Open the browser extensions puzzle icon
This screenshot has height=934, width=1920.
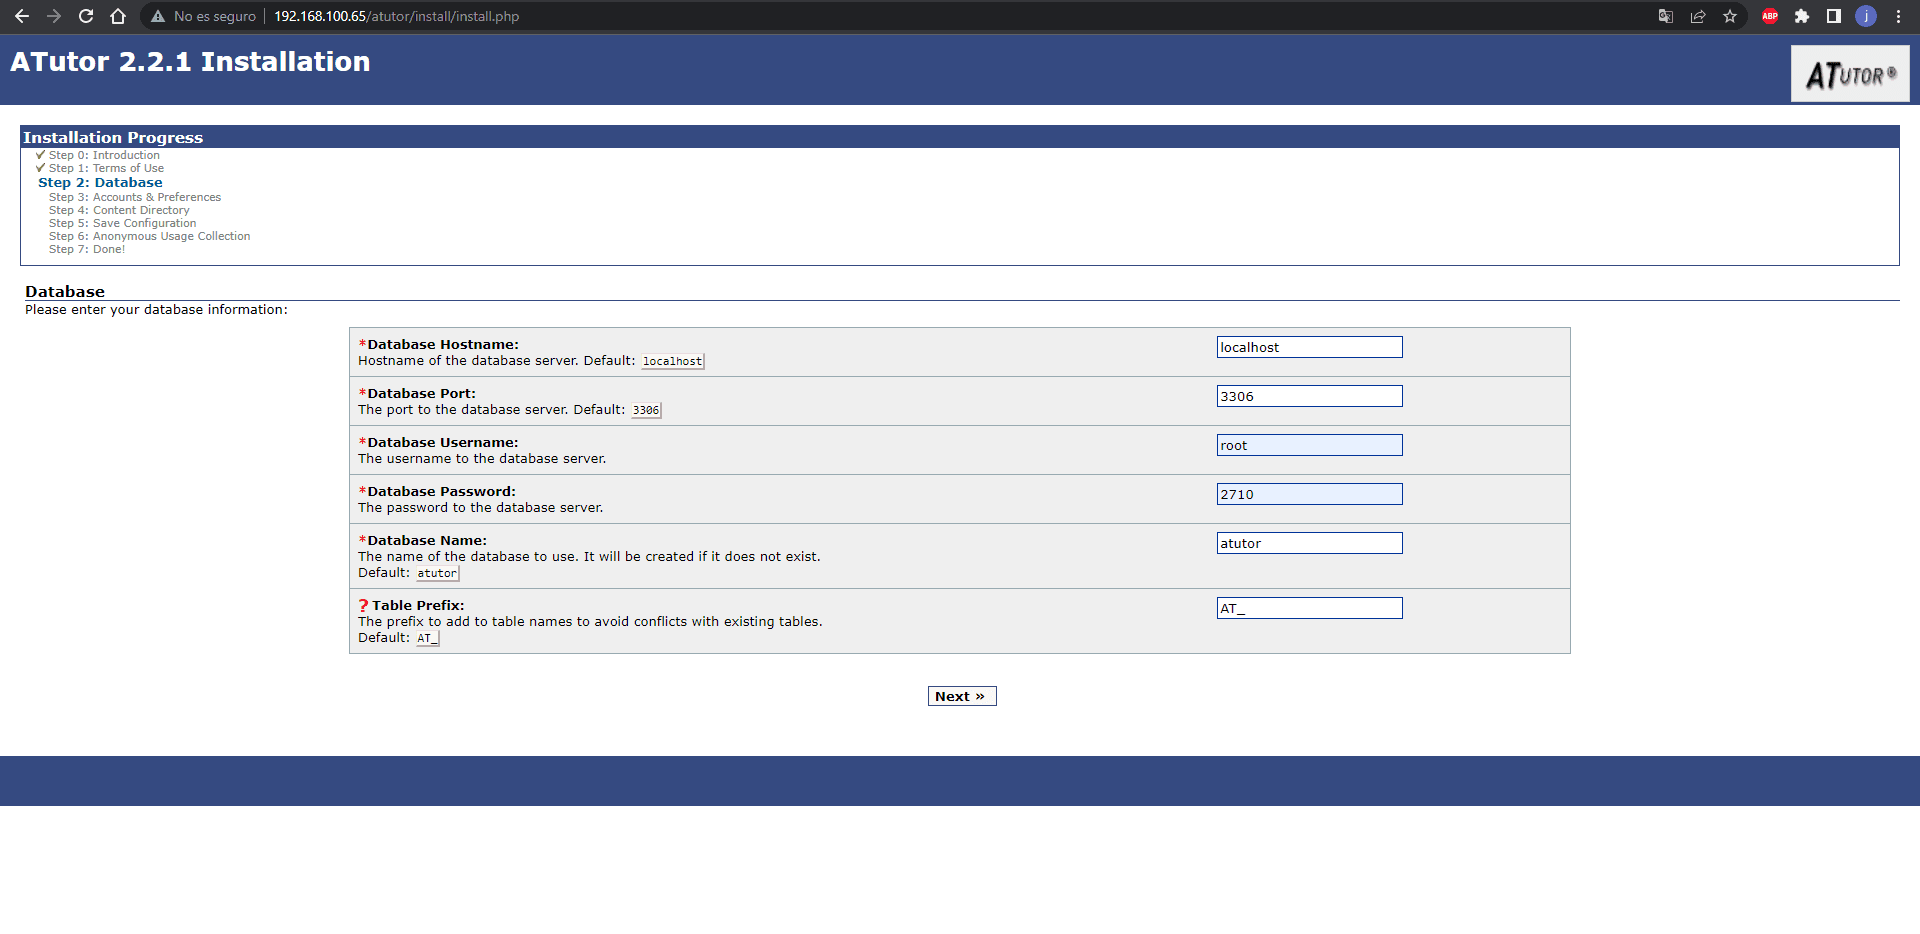coord(1802,16)
